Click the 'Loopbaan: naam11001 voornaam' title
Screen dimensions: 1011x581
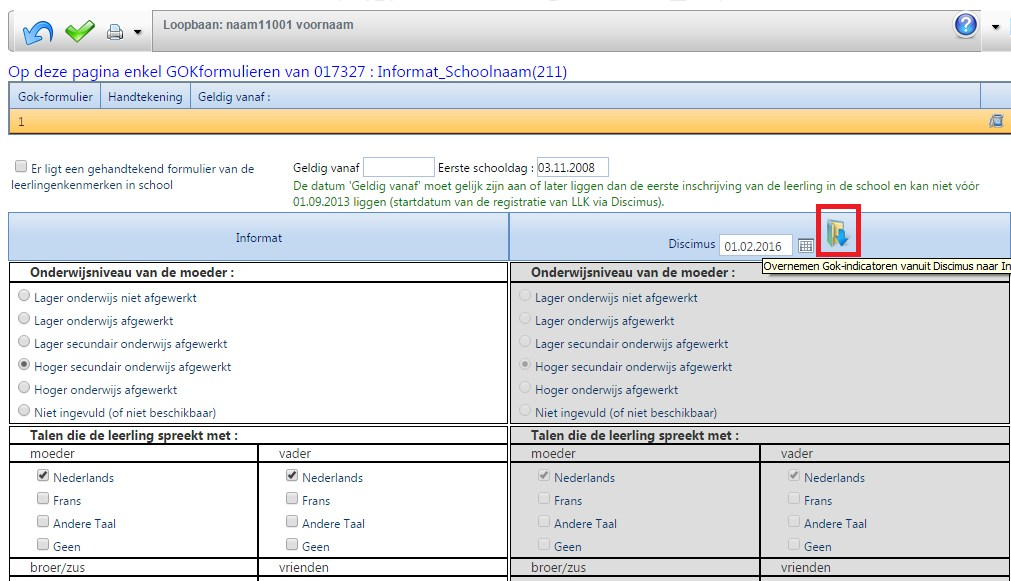[x=258, y=25]
